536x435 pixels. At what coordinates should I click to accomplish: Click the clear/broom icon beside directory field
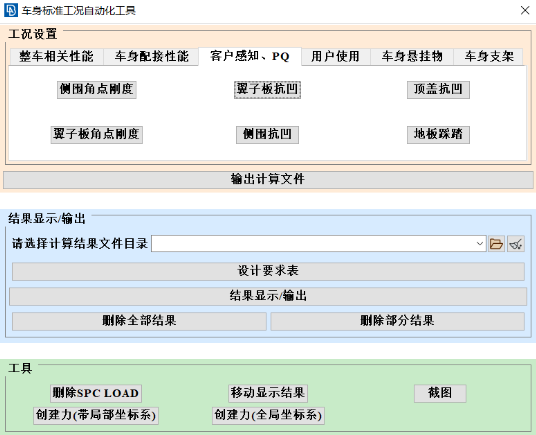tap(516, 244)
